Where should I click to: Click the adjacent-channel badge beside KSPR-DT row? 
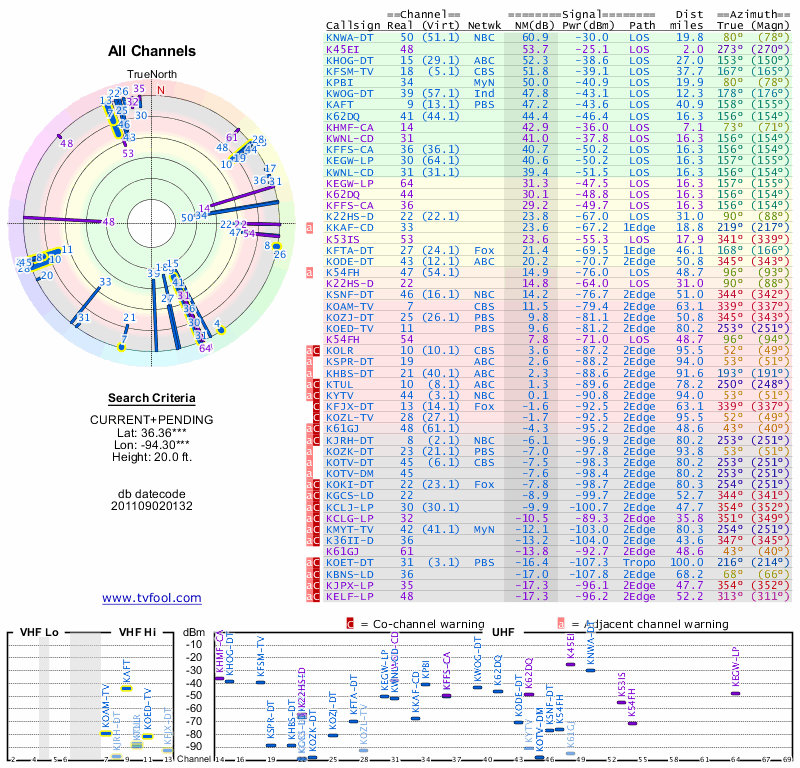pos(309,362)
